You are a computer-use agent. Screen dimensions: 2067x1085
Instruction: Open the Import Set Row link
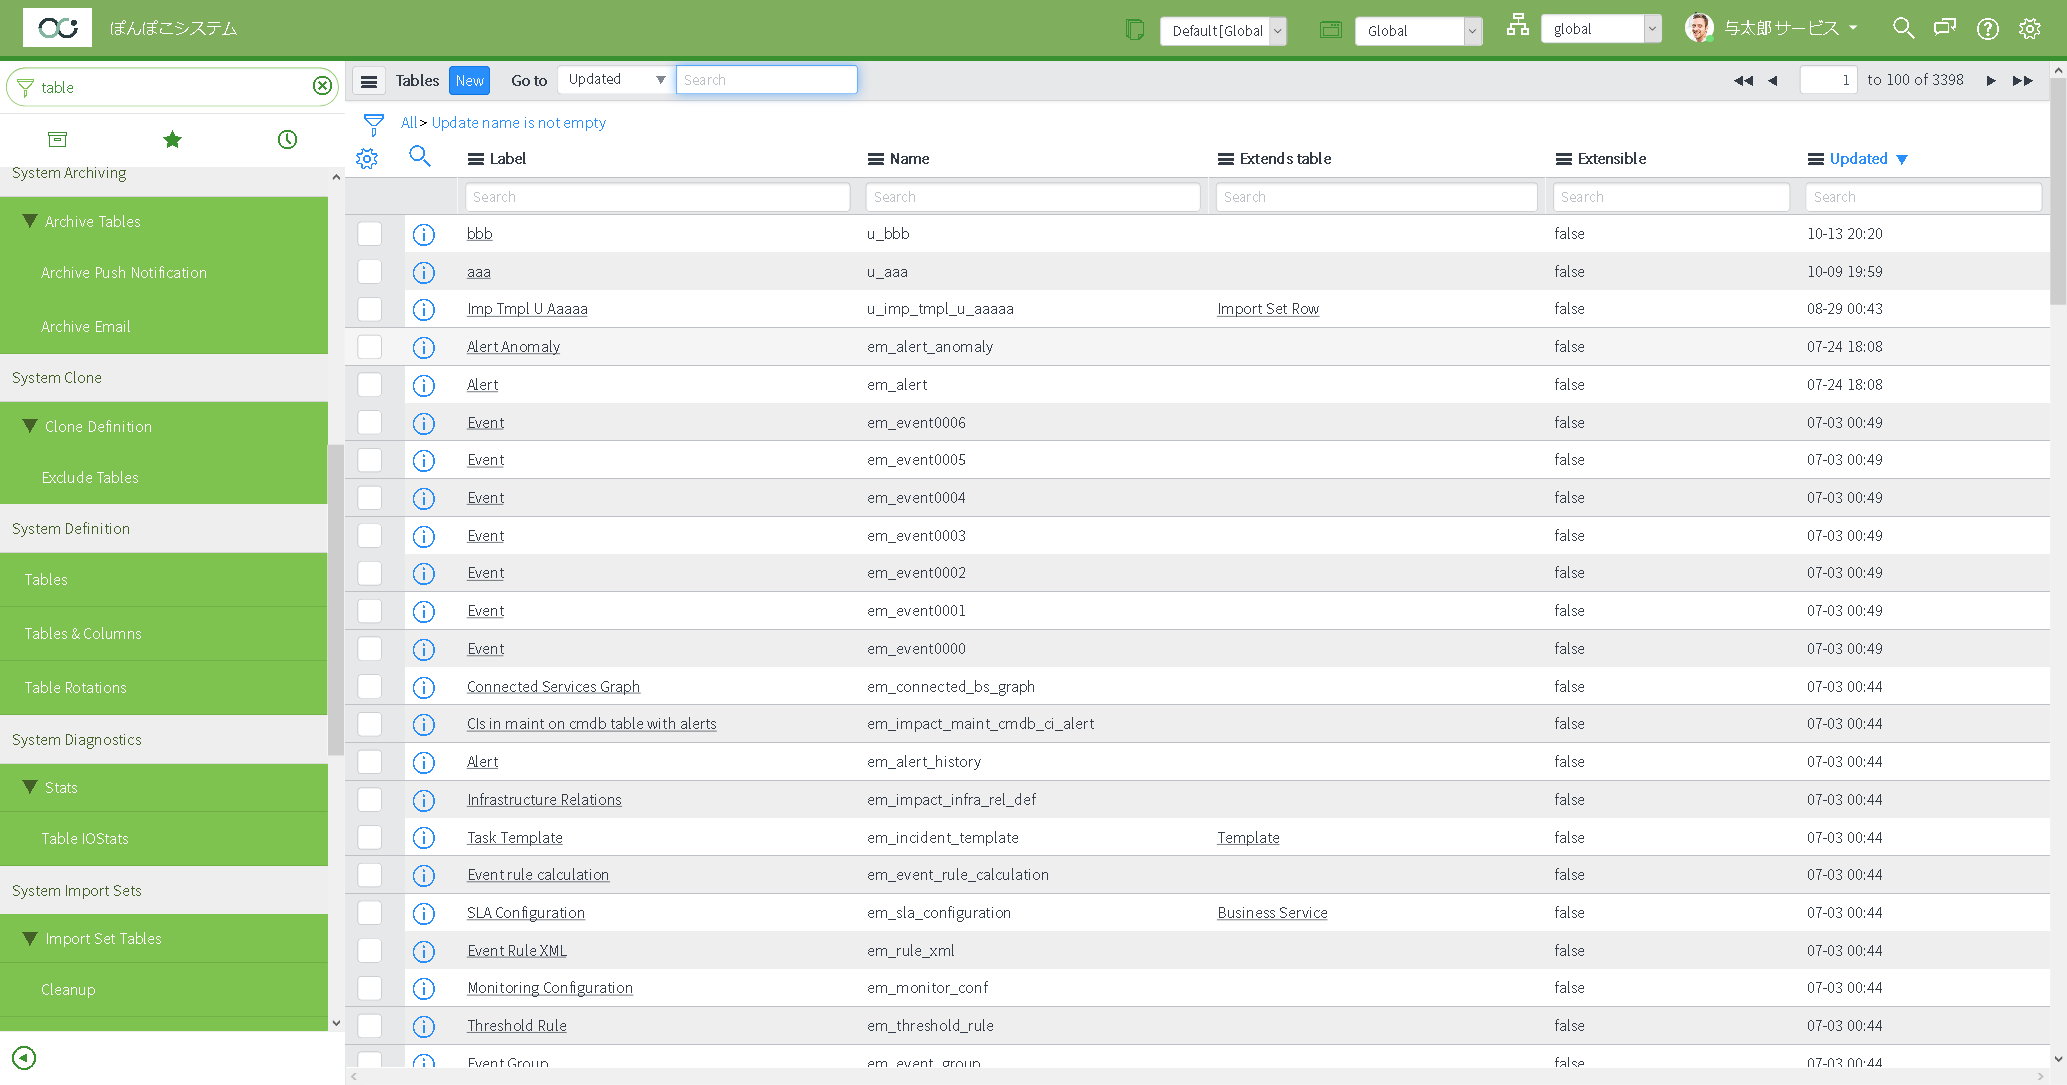[1267, 309]
